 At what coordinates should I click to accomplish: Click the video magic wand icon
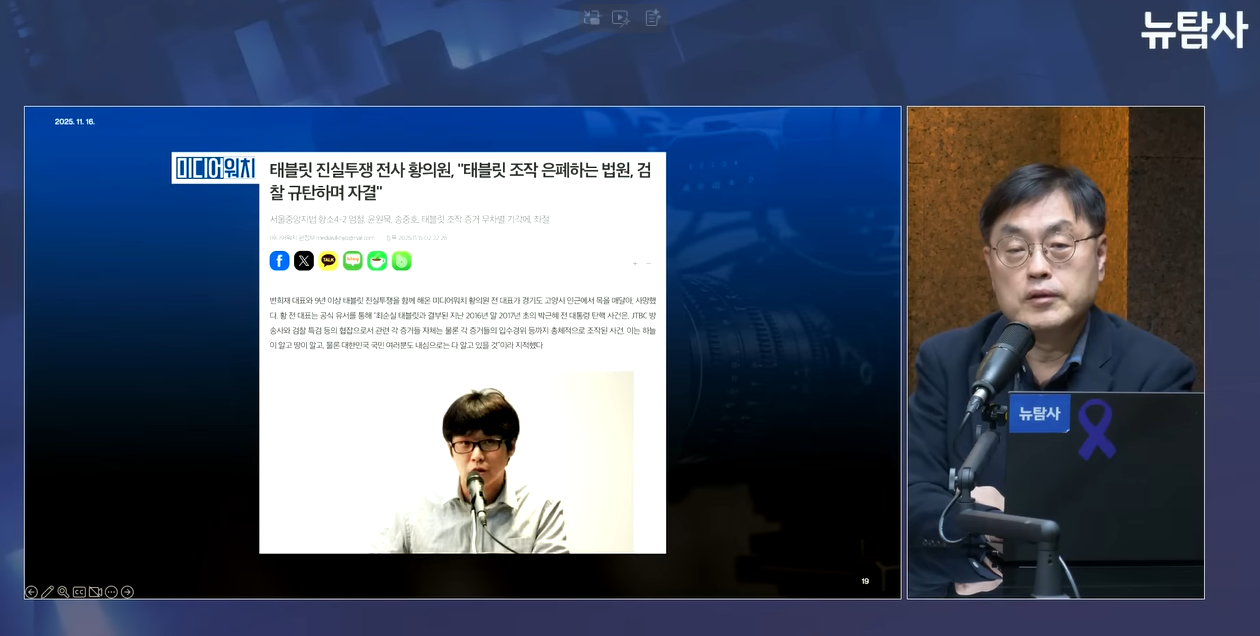coord(621,17)
